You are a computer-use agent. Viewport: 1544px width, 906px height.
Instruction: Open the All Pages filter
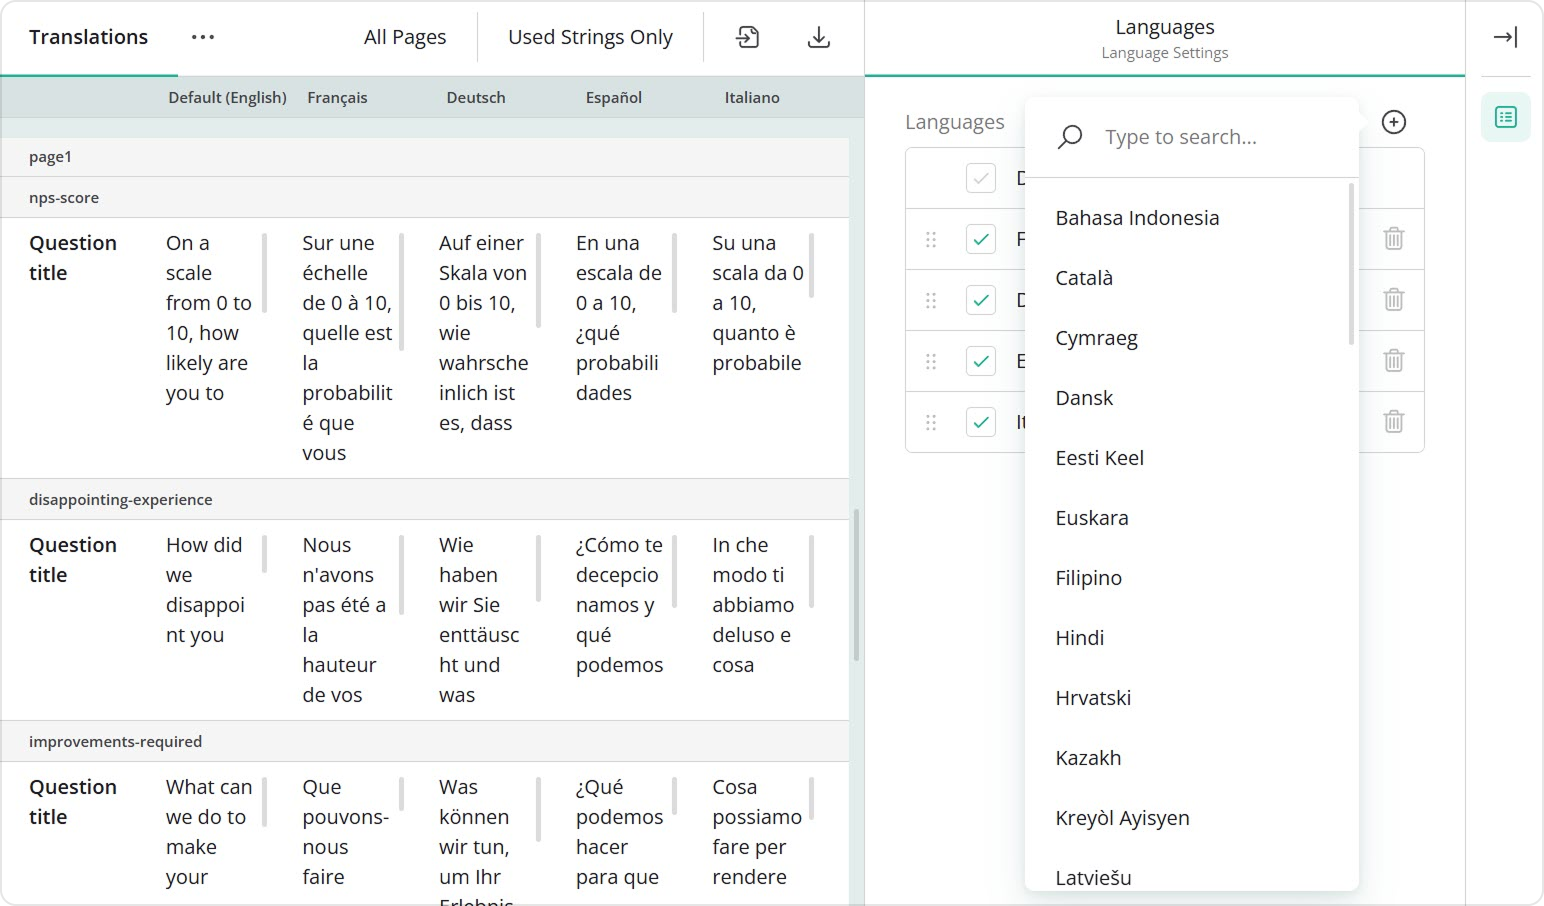[x=404, y=36]
